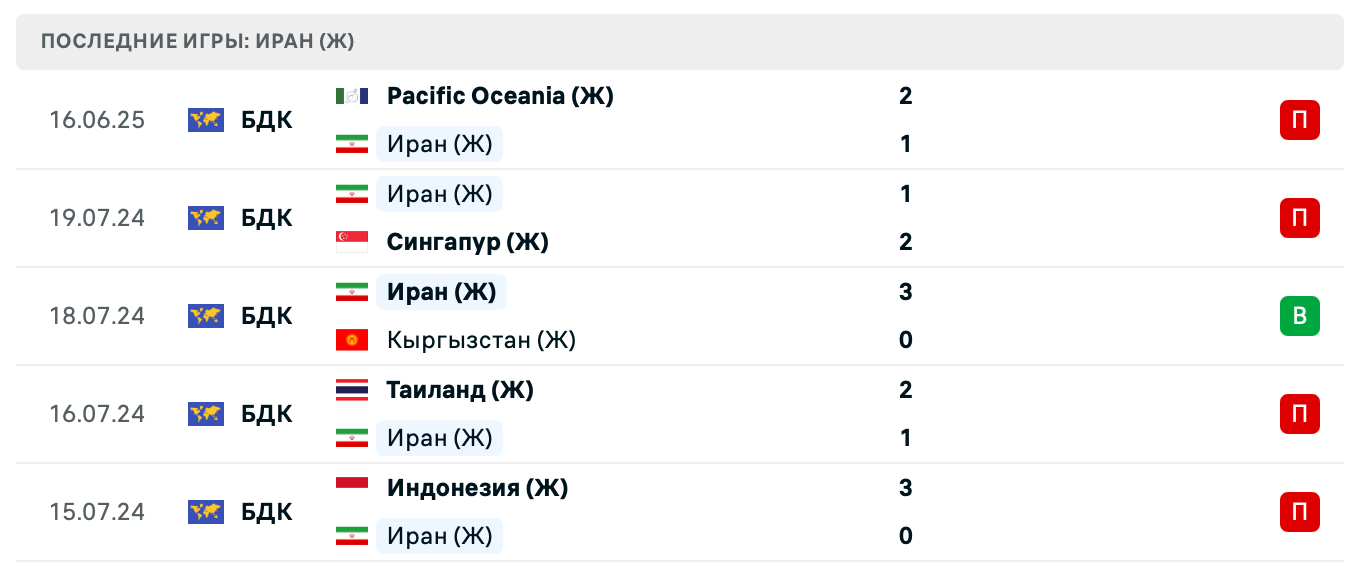Click the Thailand flag icon
Viewport: 1360px width, 576px height.
(352, 390)
